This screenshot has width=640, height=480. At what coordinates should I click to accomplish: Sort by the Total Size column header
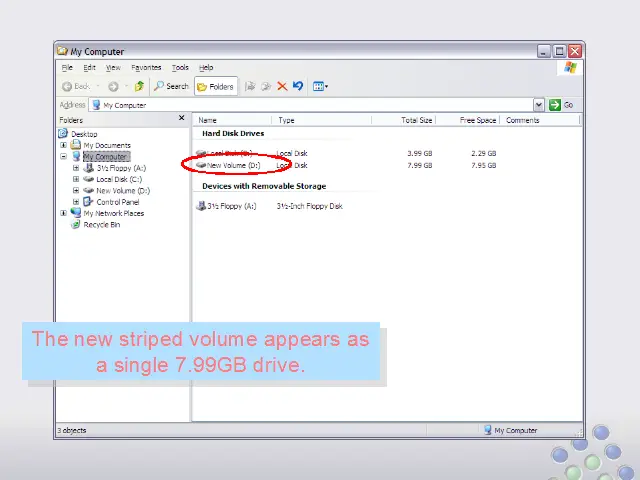[404, 120]
